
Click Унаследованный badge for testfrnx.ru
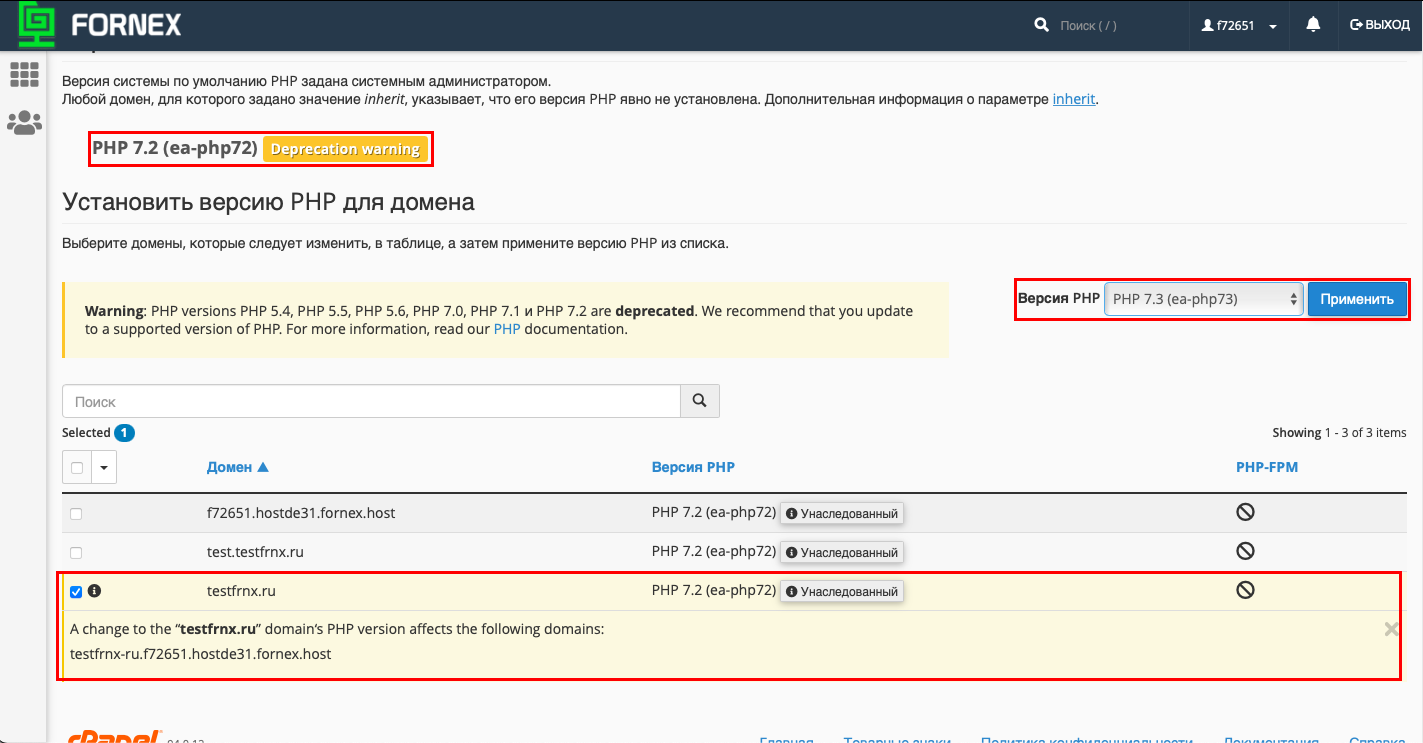(x=842, y=591)
